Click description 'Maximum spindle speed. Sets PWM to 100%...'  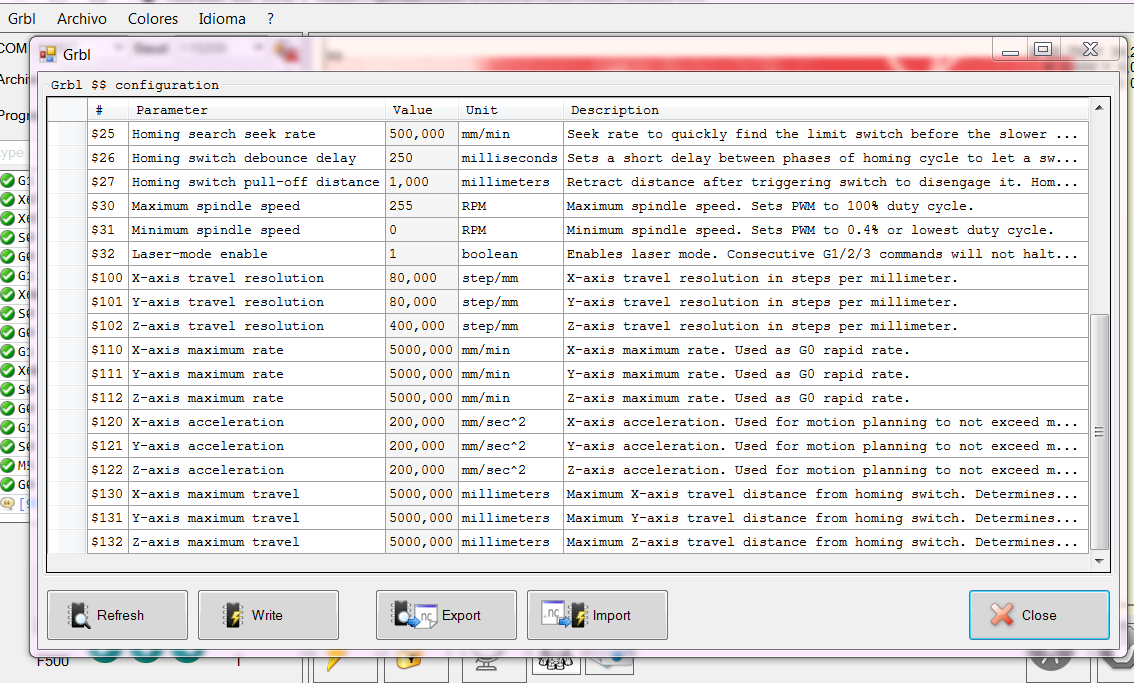click(826, 205)
